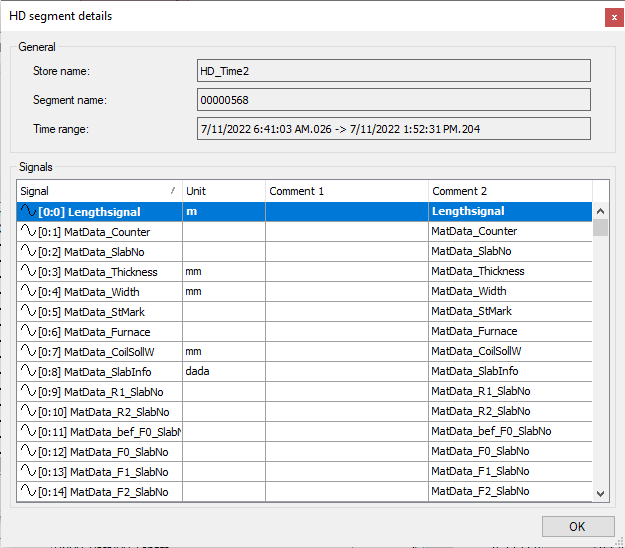Click the Time range field

coord(393,129)
